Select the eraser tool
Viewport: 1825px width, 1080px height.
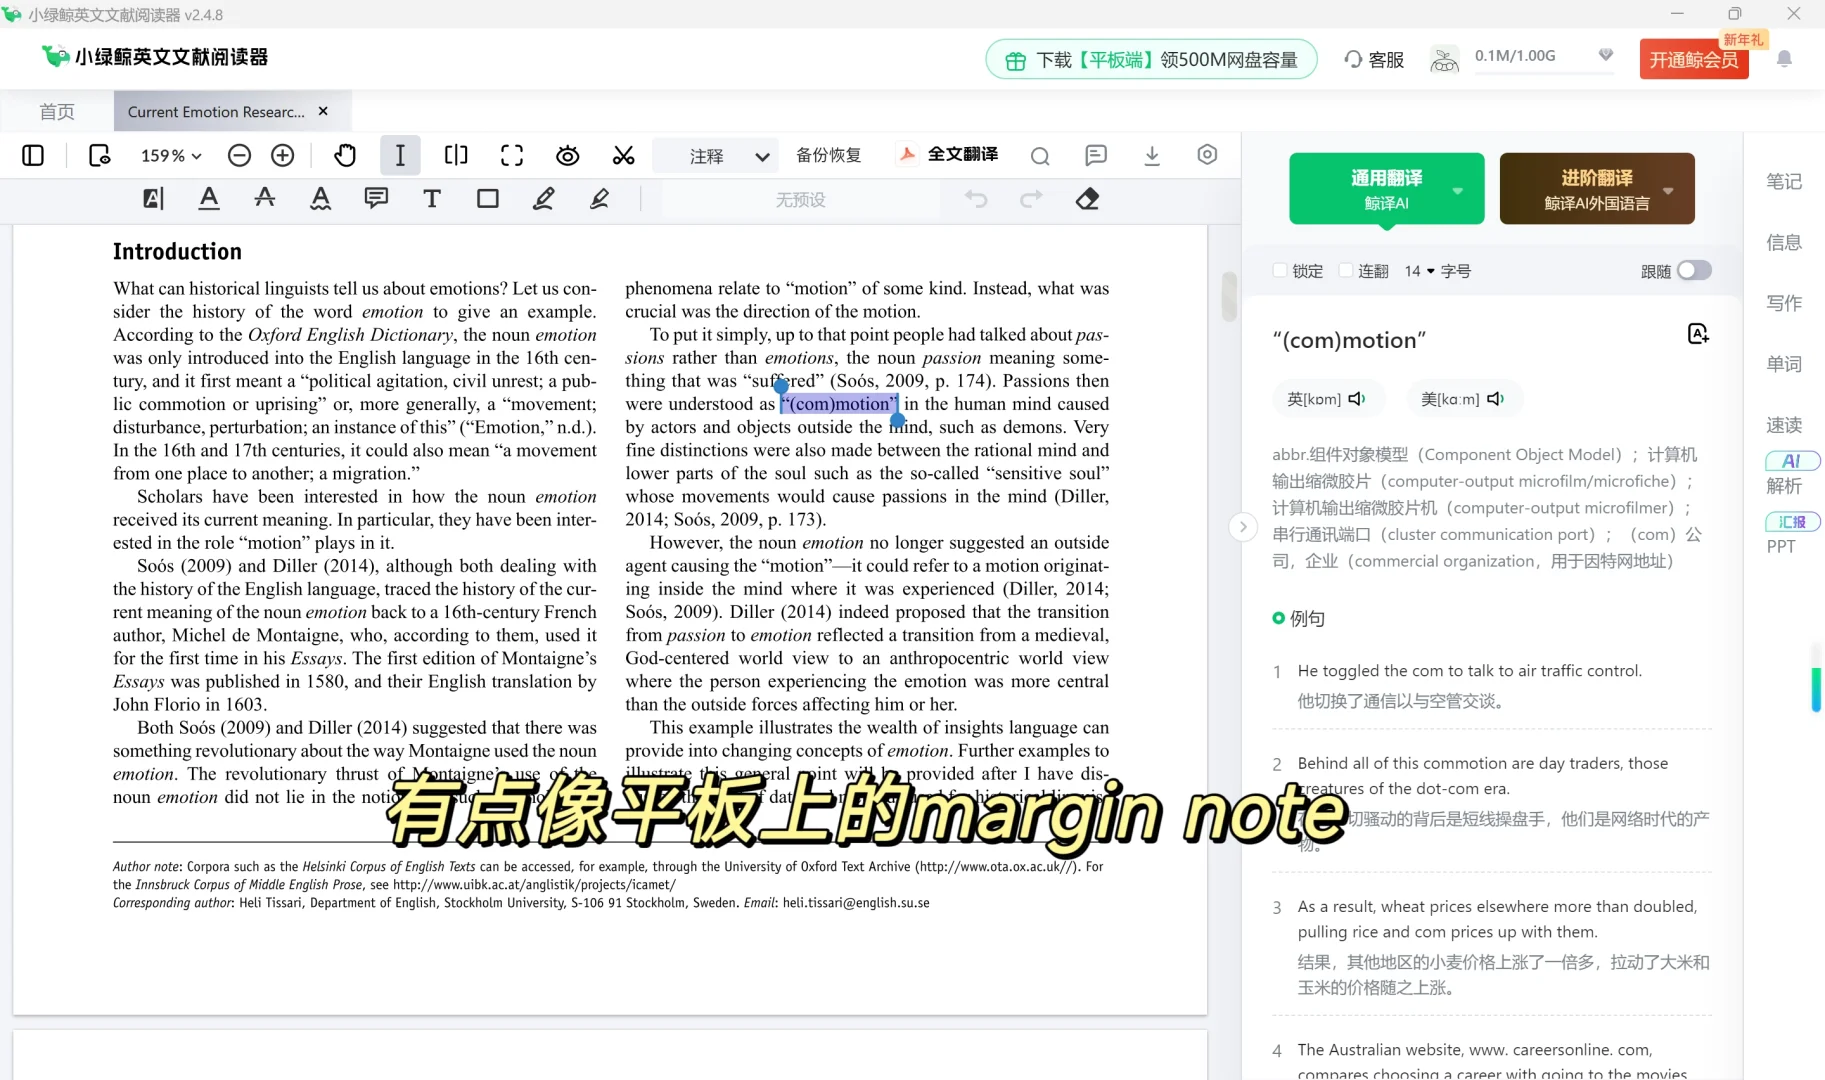click(1087, 198)
